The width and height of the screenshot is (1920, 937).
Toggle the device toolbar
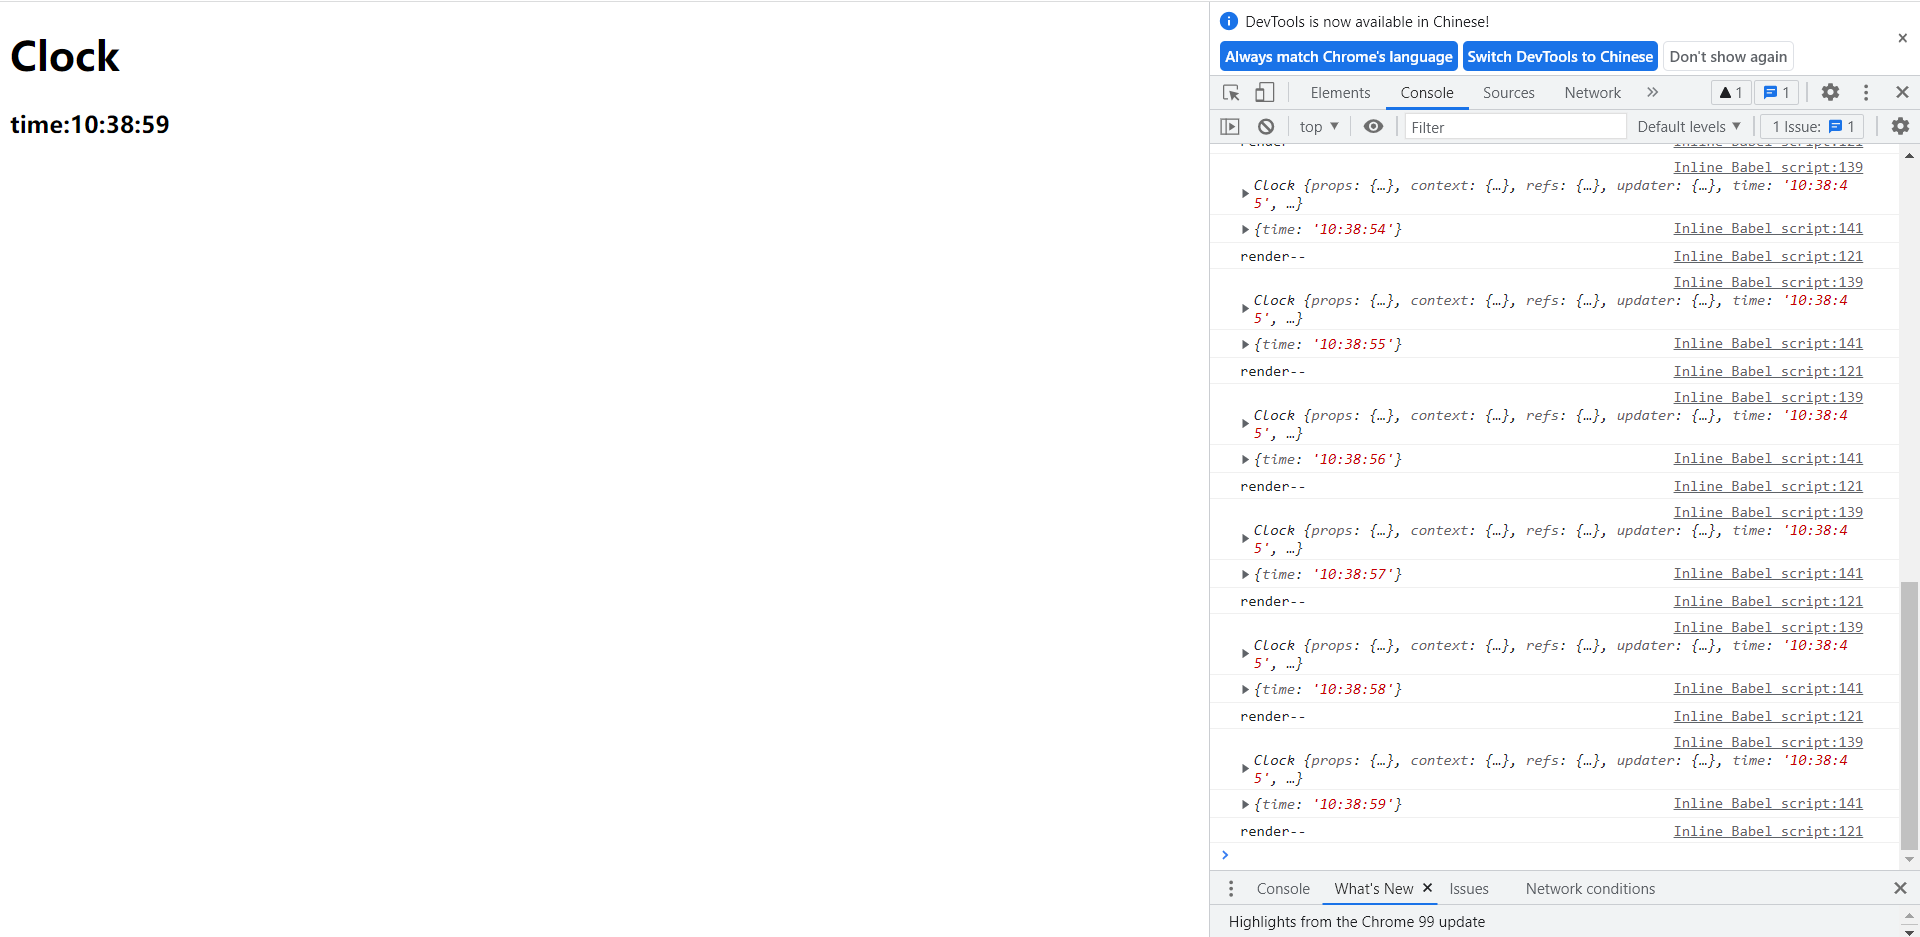click(x=1264, y=92)
